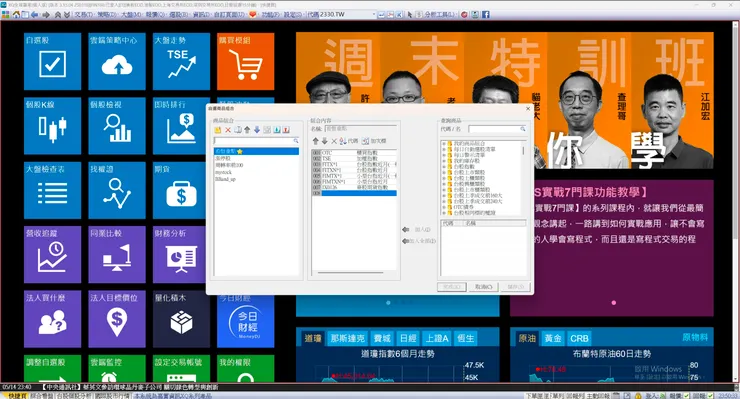Select mystock in the group list
The image size is (740, 399).
coord(224,172)
